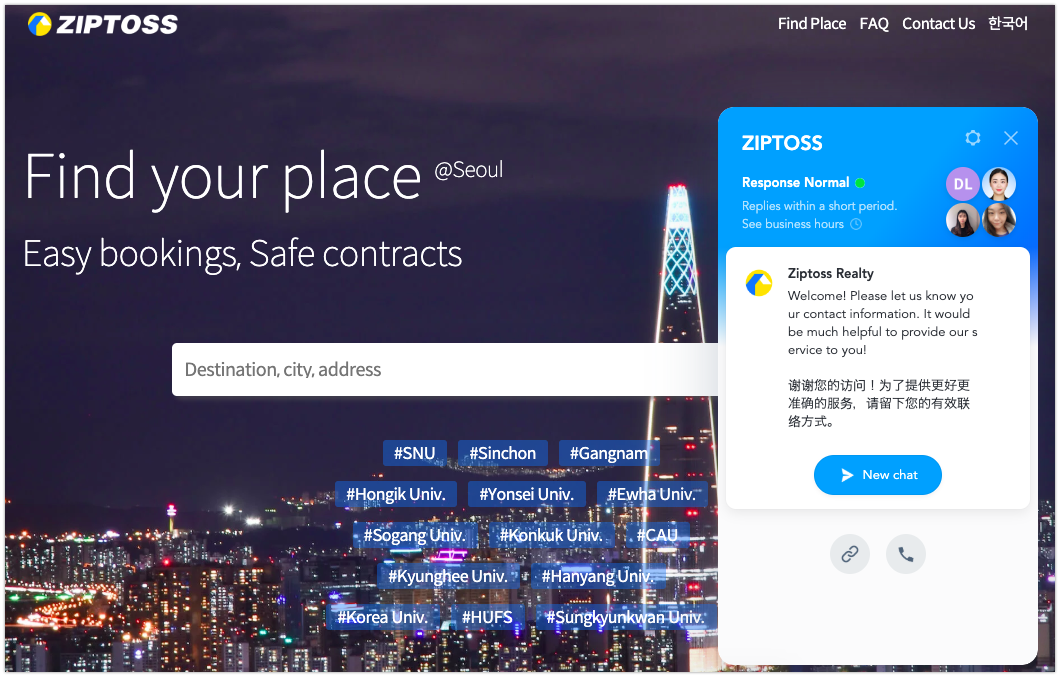Click the DL purple avatar
Viewport: 1060px width, 677px height.
[963, 184]
